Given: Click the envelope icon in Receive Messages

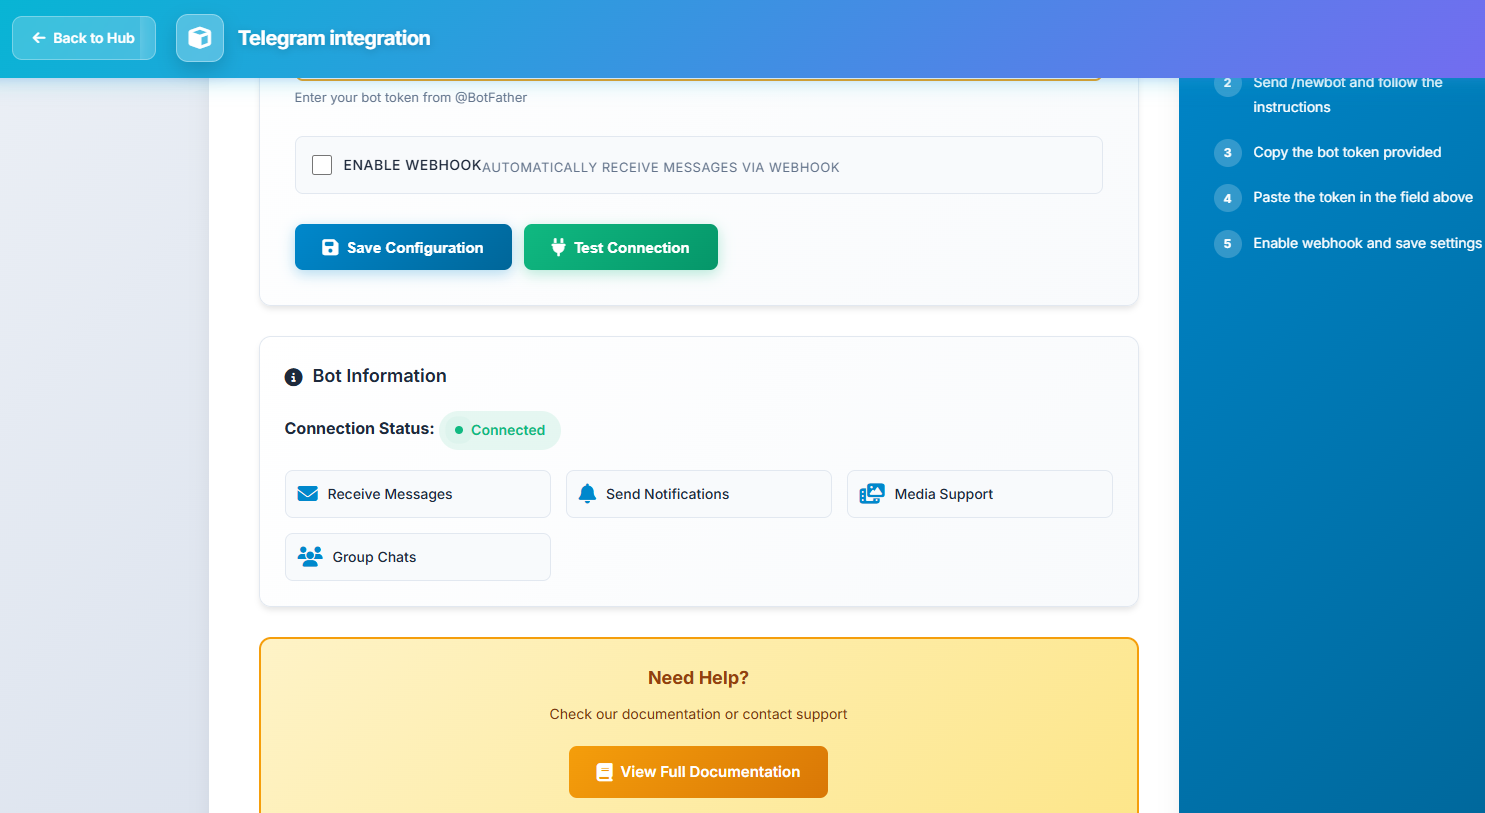Looking at the screenshot, I should tap(308, 494).
